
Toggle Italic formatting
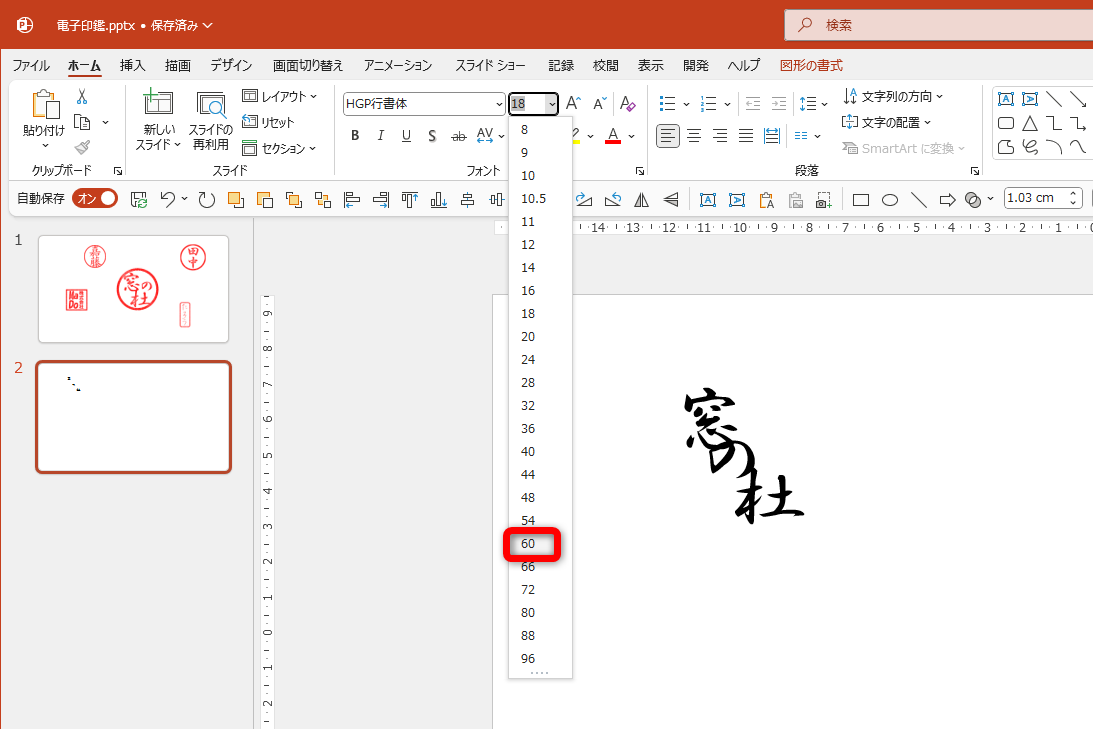381,136
